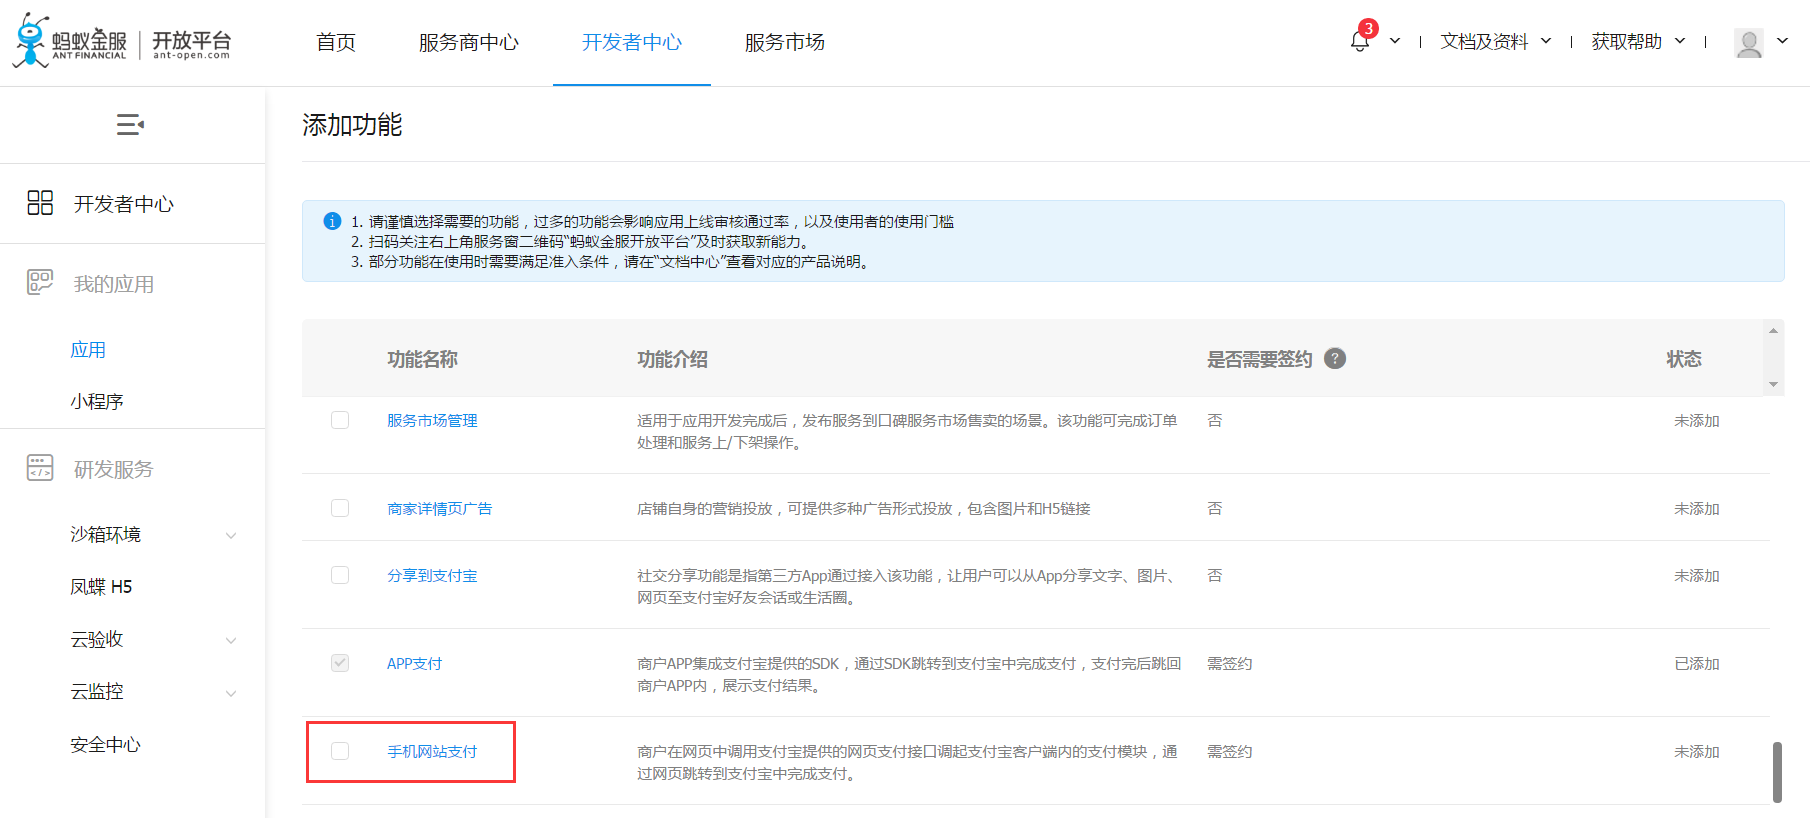This screenshot has height=818, width=1810.
Task: Expand the 云验收 submenu
Action: [x=231, y=640]
